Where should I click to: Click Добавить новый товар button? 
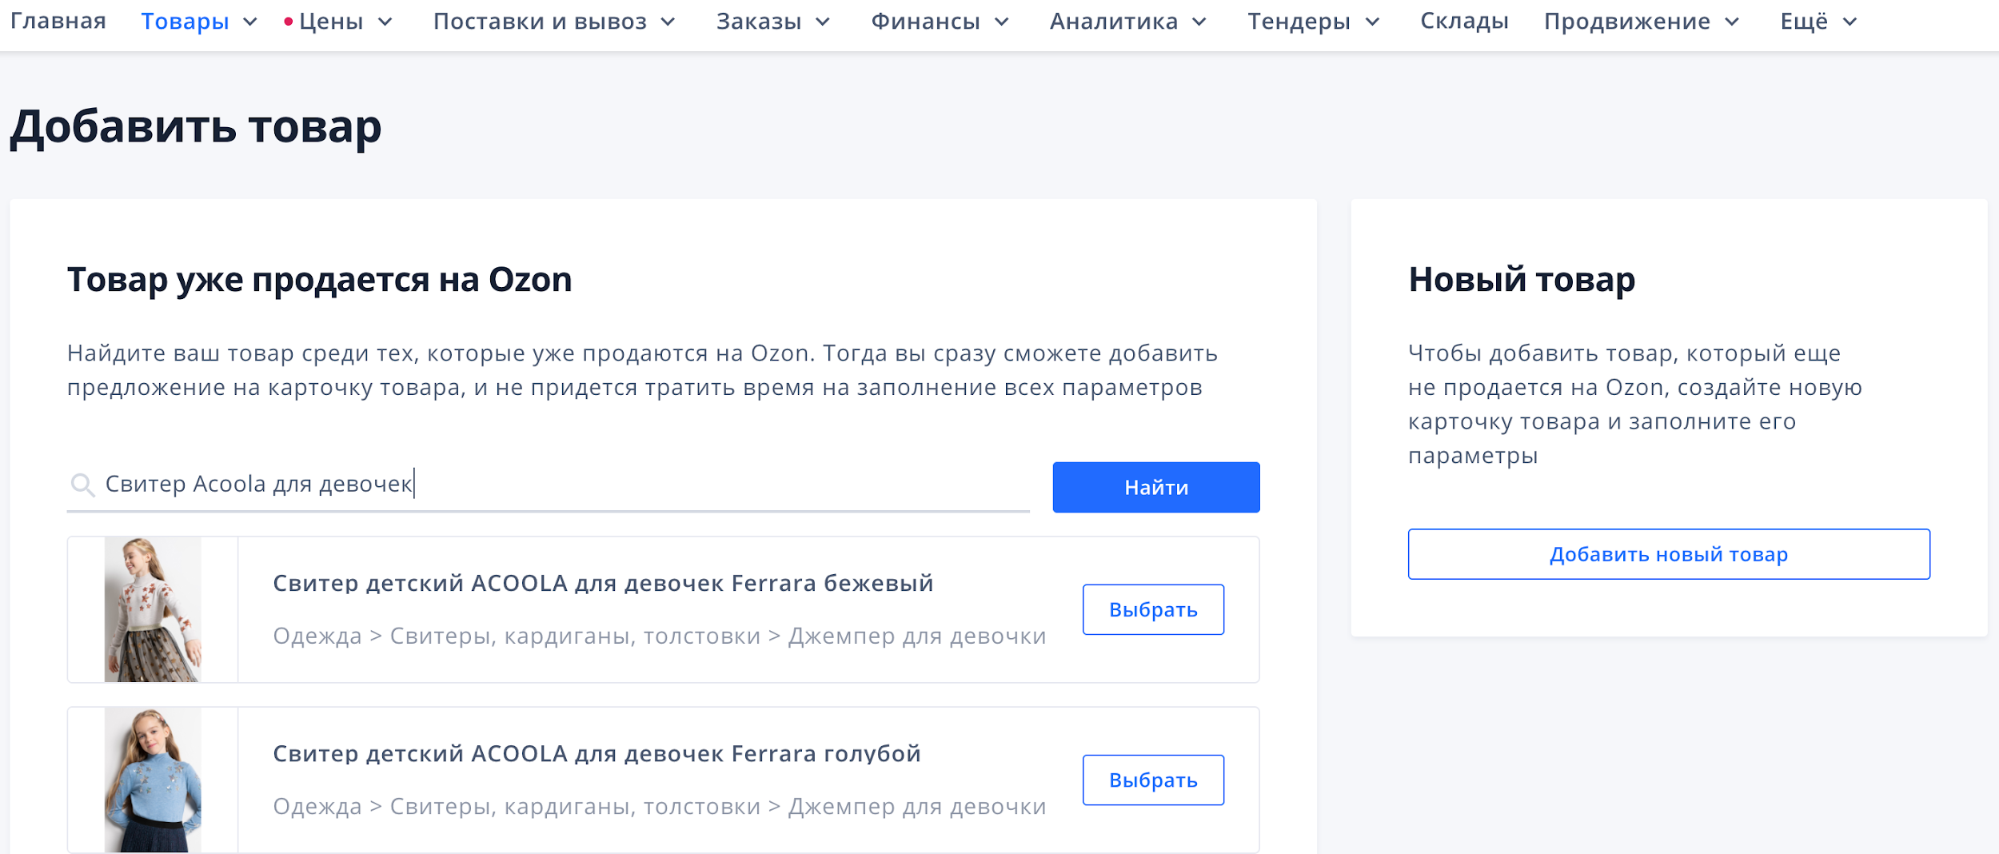pos(1669,554)
